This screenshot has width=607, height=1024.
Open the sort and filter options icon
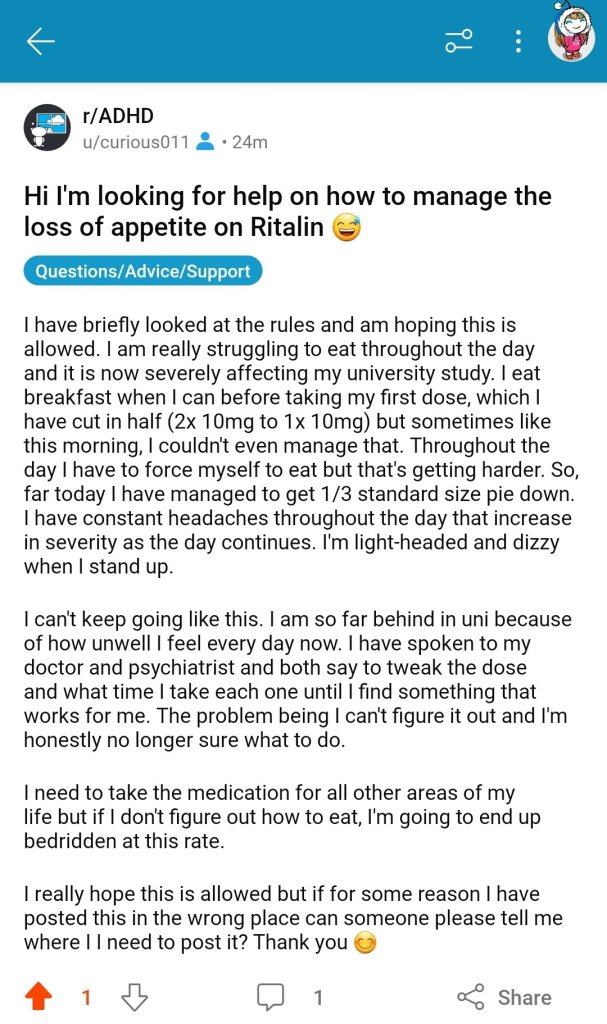pyautogui.click(x=459, y=41)
